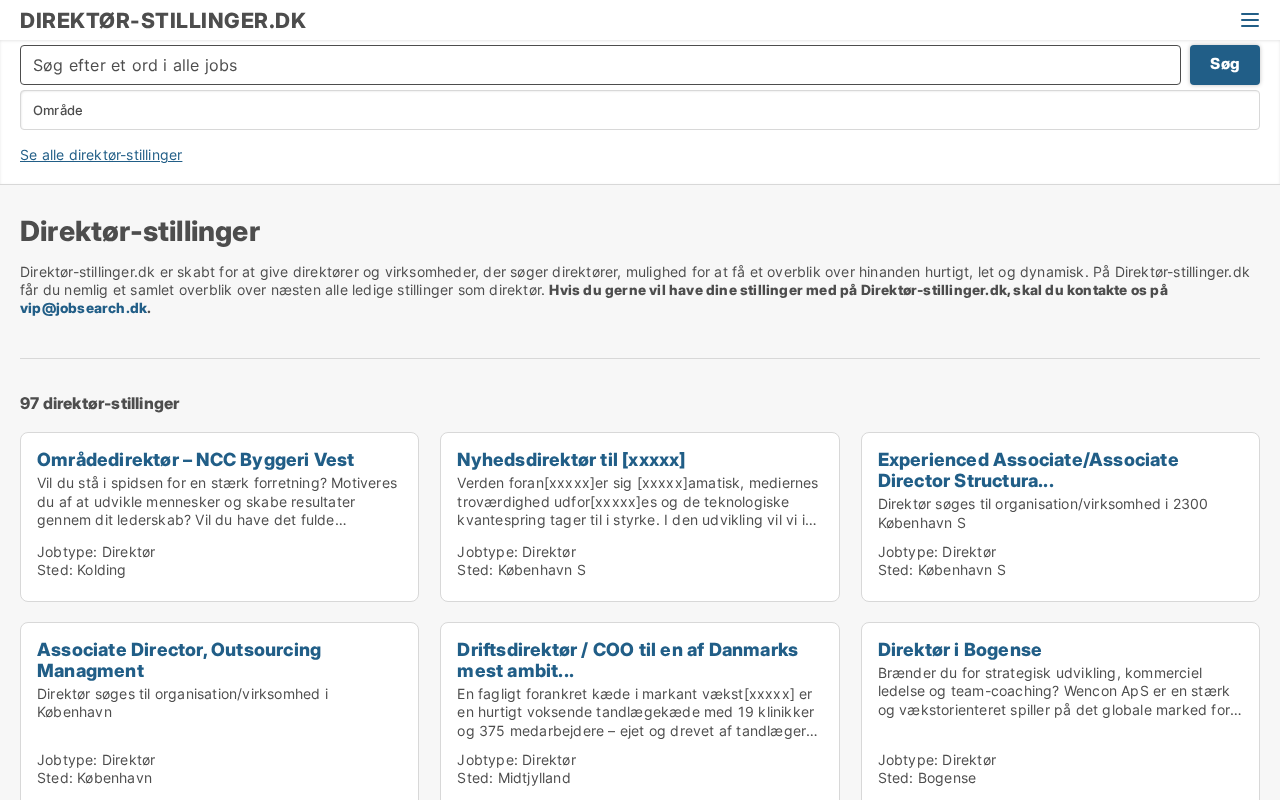1280x800 pixels.
Task: Open Områdedirektør – NCC Byggeri Vest job
Action: (x=195, y=460)
